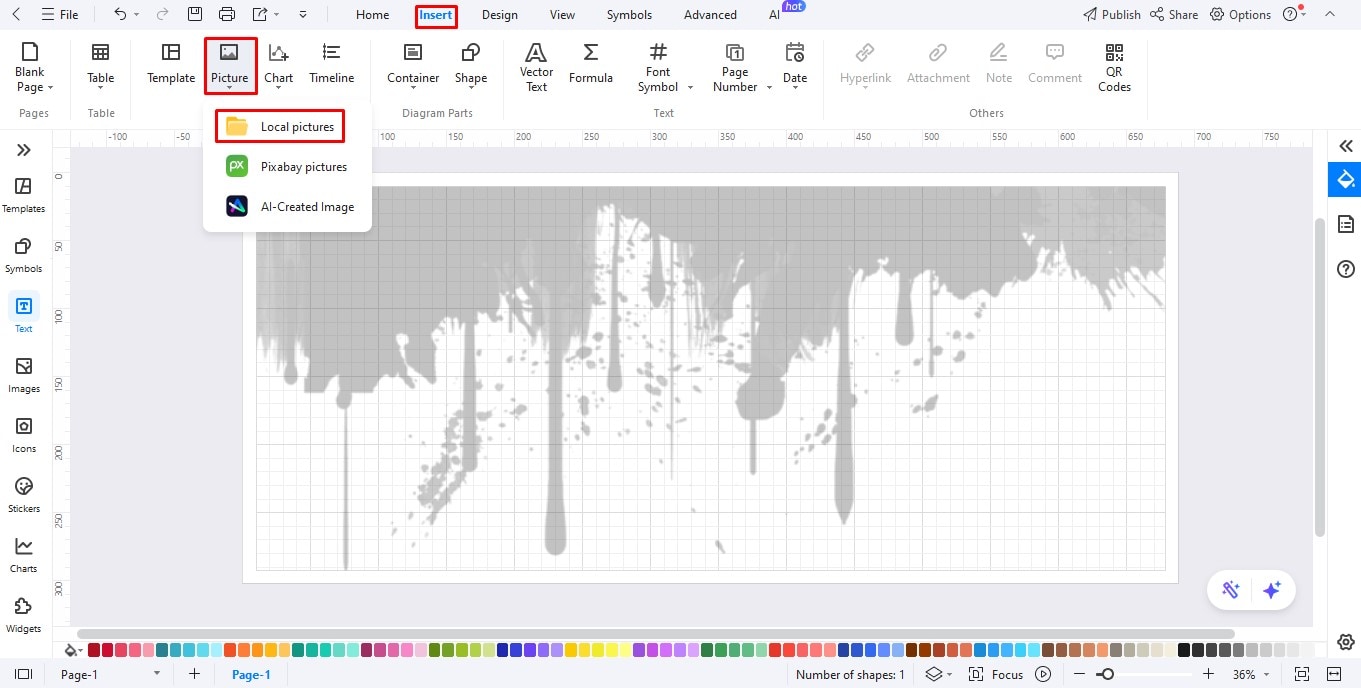1361x688 pixels.
Task: Click the Save disk icon
Action: (x=195, y=14)
